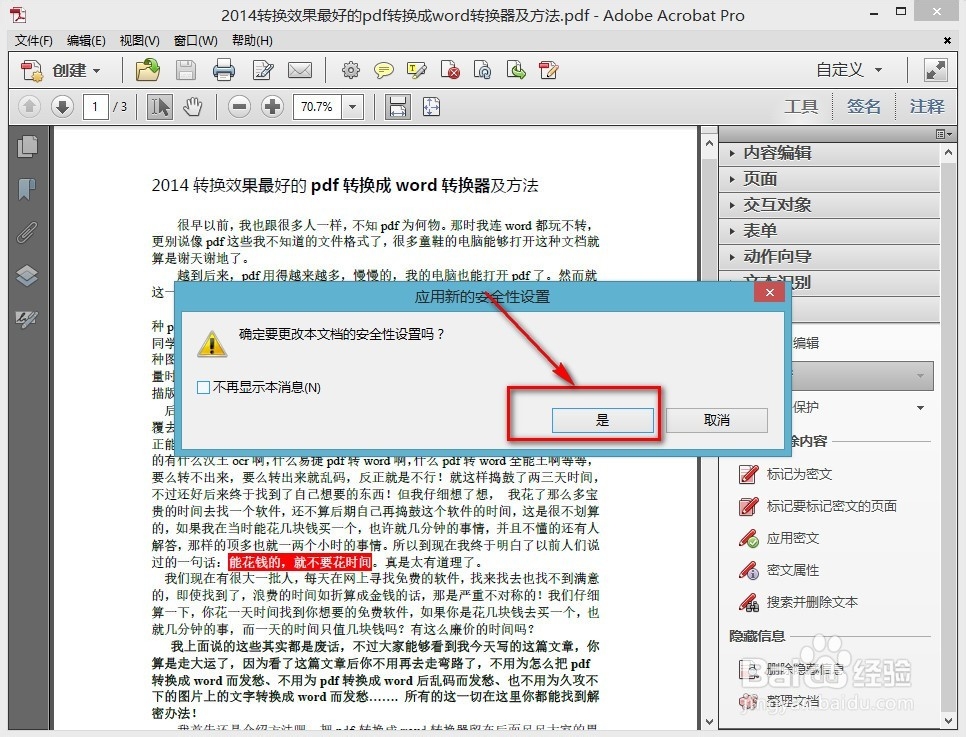
Task: Open the Create dropdown arrow
Action: tap(96, 71)
